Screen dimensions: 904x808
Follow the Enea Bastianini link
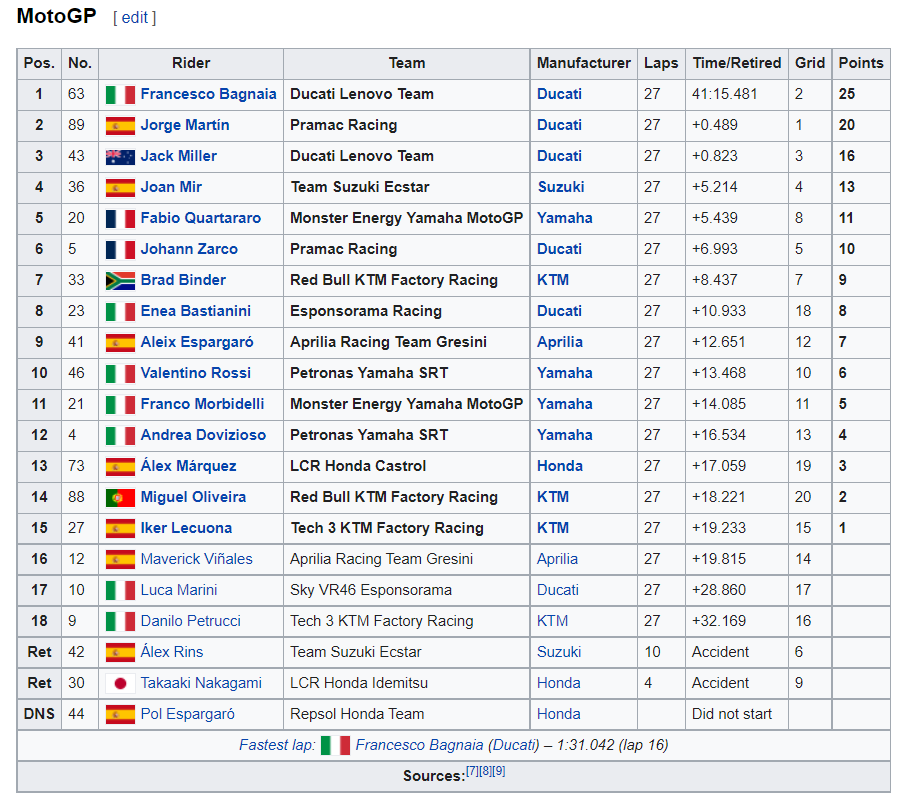click(x=195, y=311)
